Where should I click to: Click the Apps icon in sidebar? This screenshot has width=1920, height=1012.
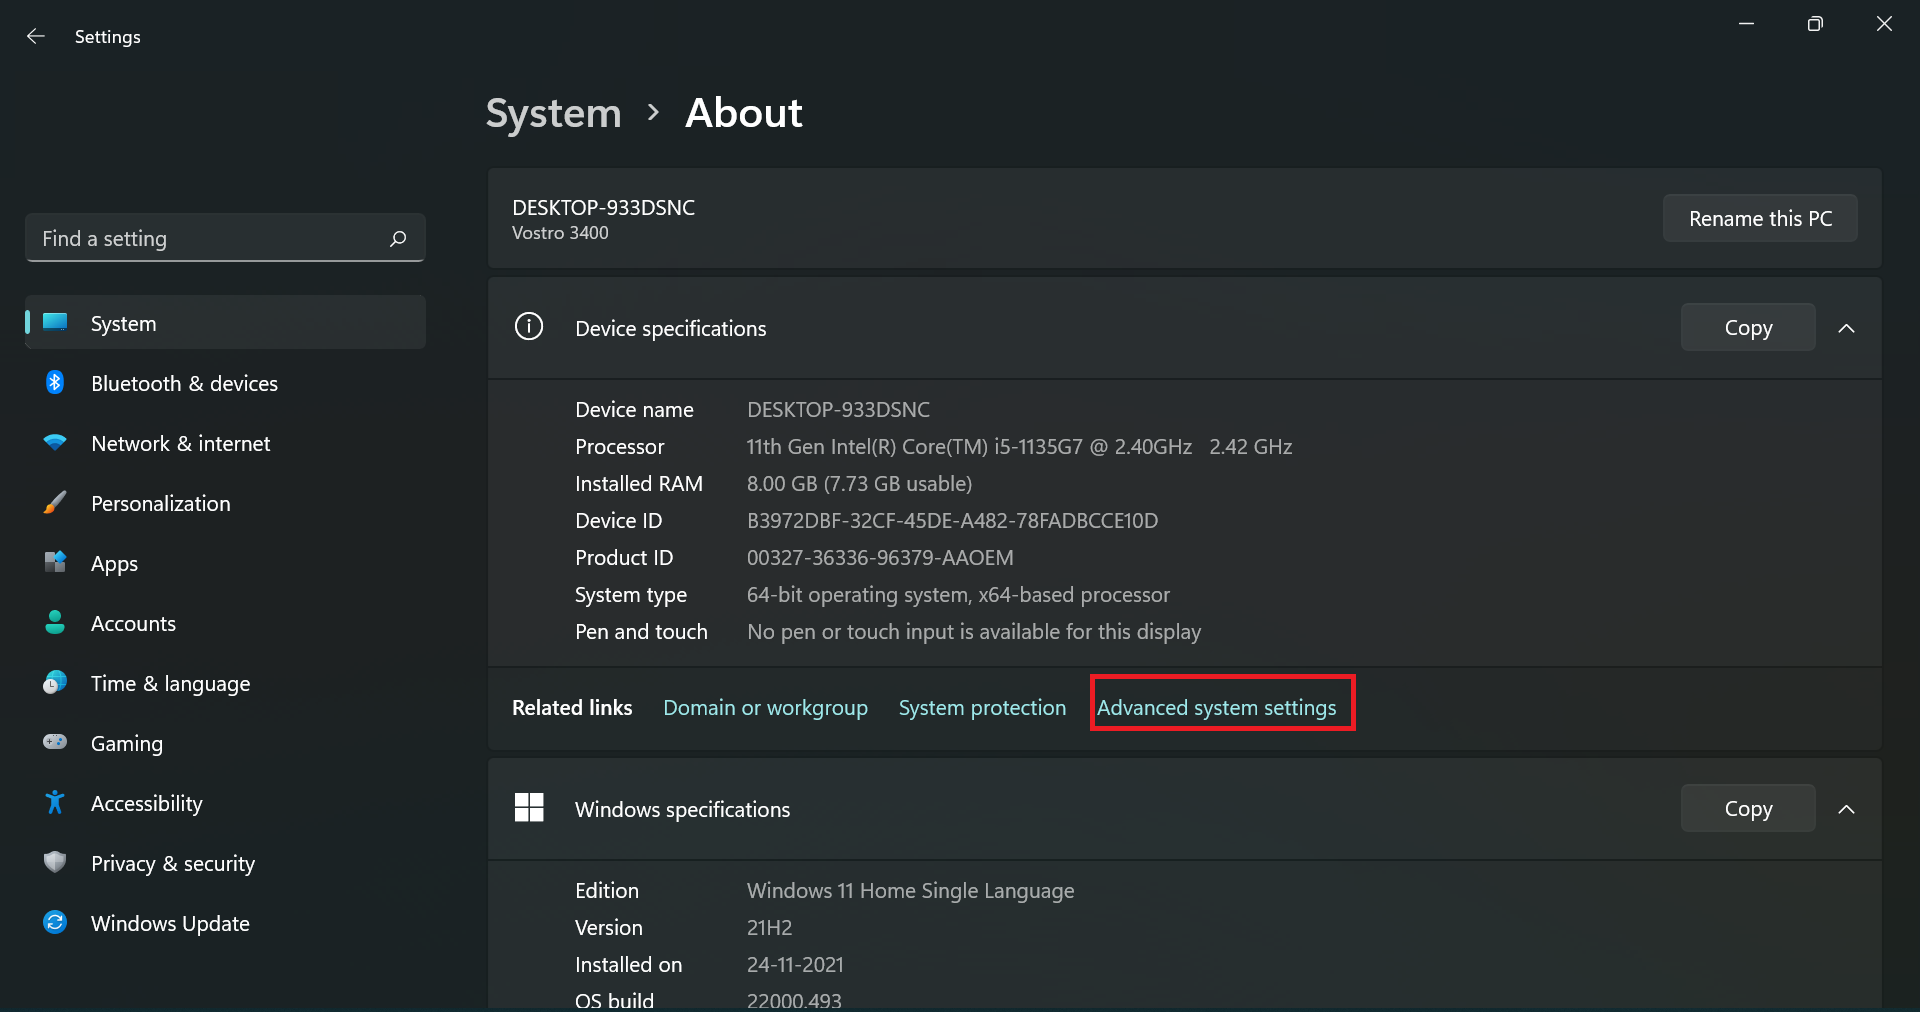pyautogui.click(x=55, y=562)
